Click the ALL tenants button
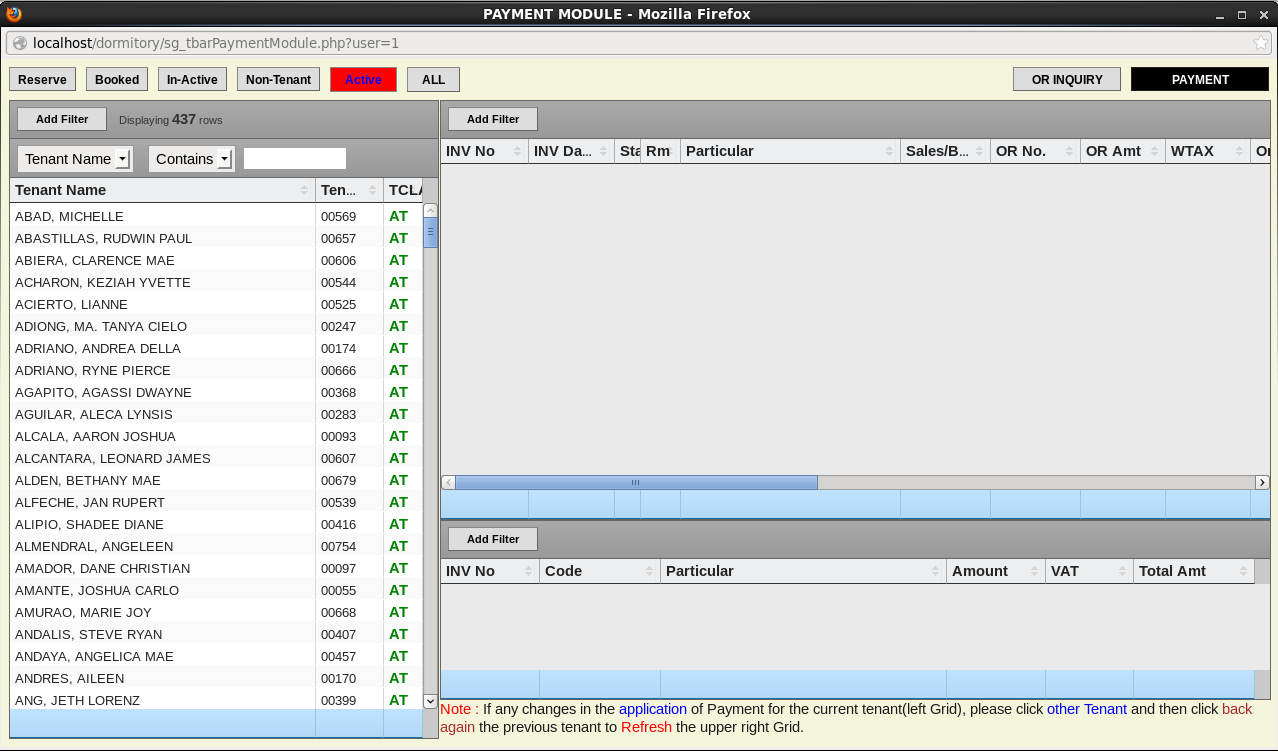Image resolution: width=1278 pixels, height=752 pixels. [x=433, y=80]
